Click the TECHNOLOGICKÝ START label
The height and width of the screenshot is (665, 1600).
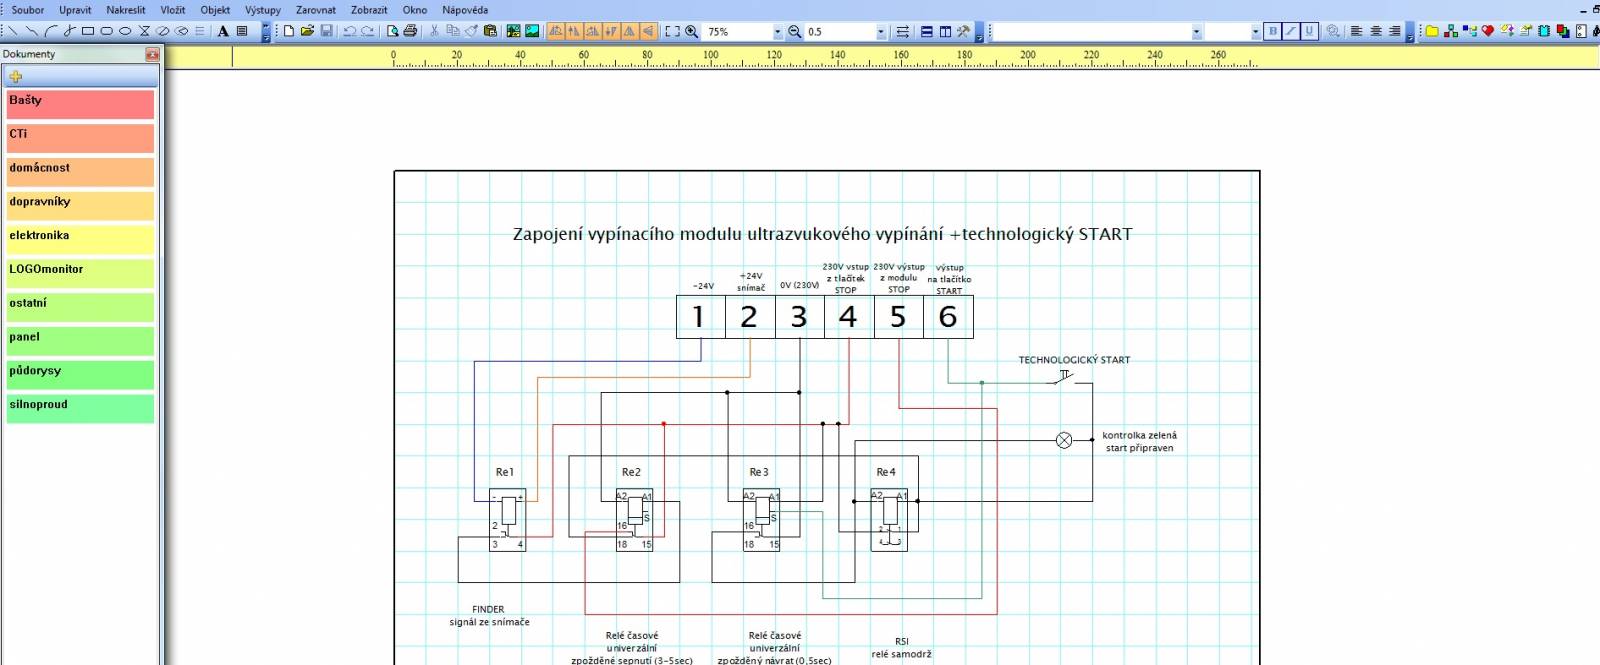point(1074,360)
